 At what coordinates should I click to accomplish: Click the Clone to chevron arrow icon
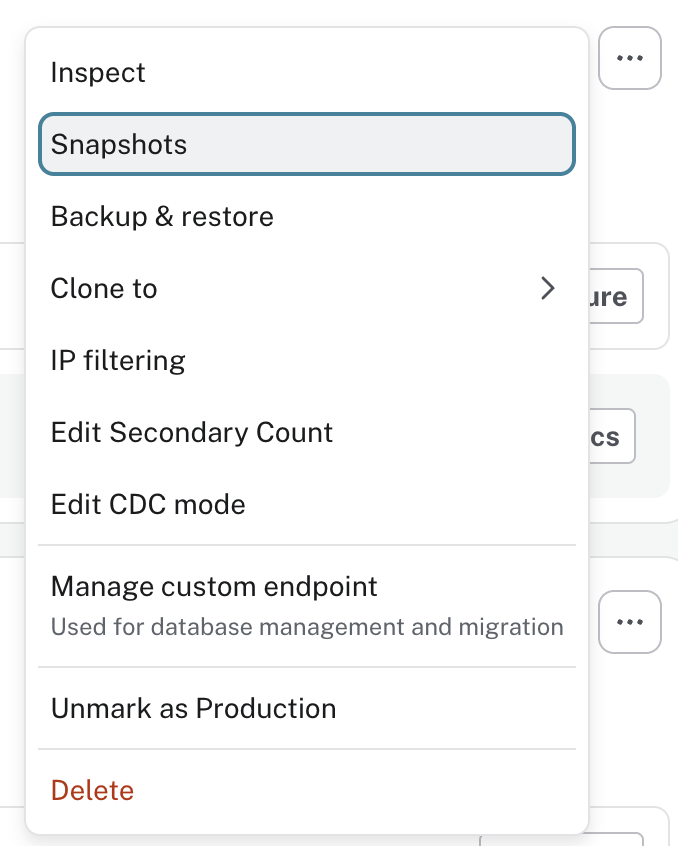tap(548, 288)
